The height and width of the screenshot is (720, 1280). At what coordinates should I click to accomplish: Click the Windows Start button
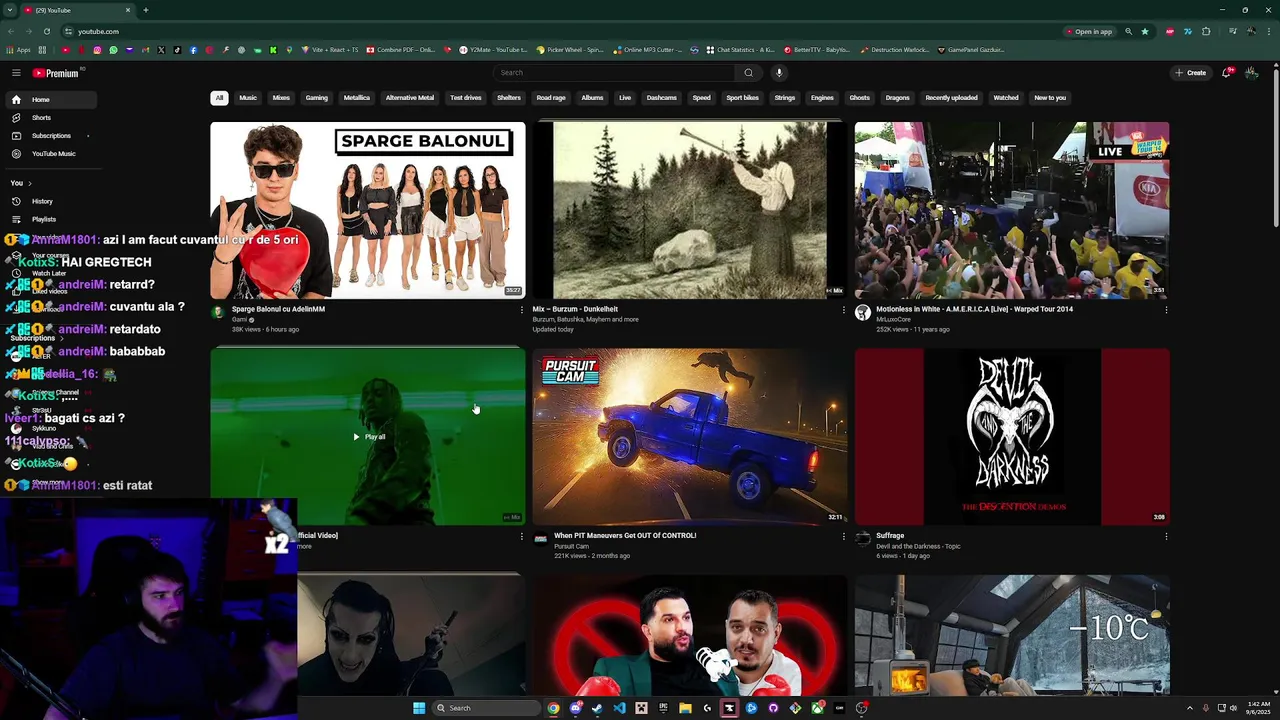419,708
